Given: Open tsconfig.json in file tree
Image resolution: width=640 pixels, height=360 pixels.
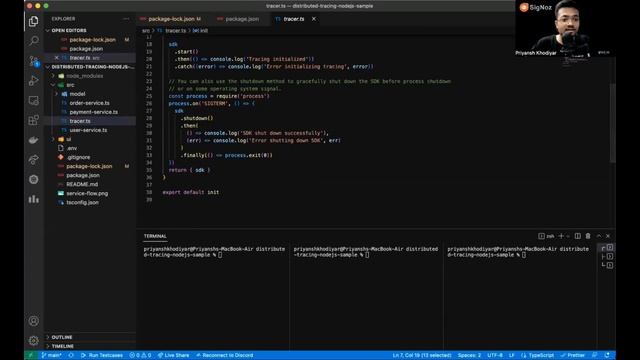Looking at the screenshot, I should (x=82, y=202).
